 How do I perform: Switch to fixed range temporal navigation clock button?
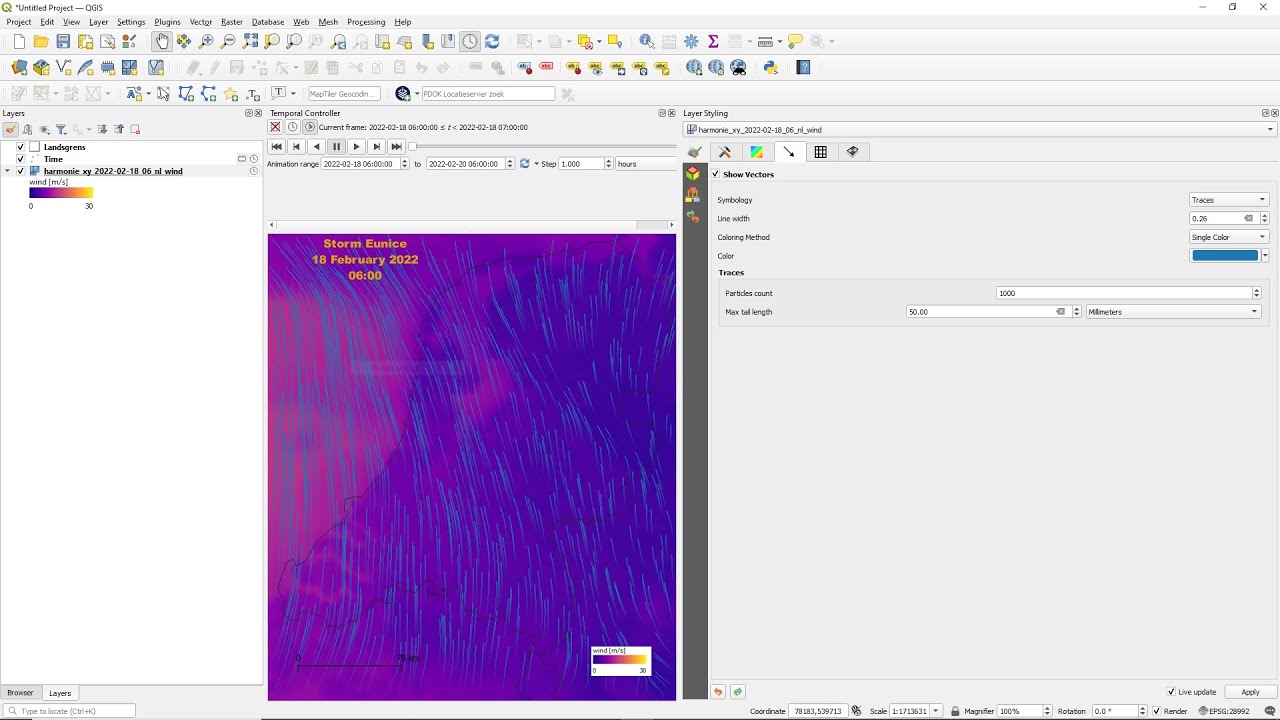(293, 127)
